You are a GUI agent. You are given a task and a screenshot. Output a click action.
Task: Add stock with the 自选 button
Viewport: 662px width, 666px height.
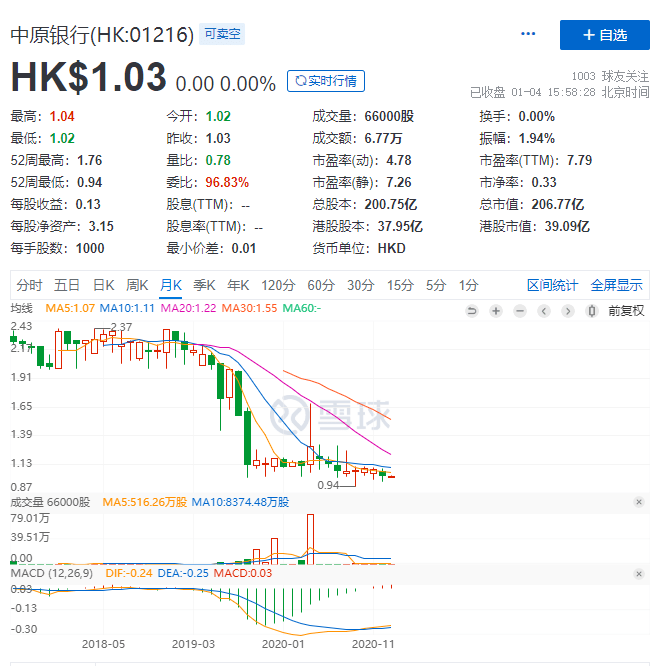coord(605,35)
